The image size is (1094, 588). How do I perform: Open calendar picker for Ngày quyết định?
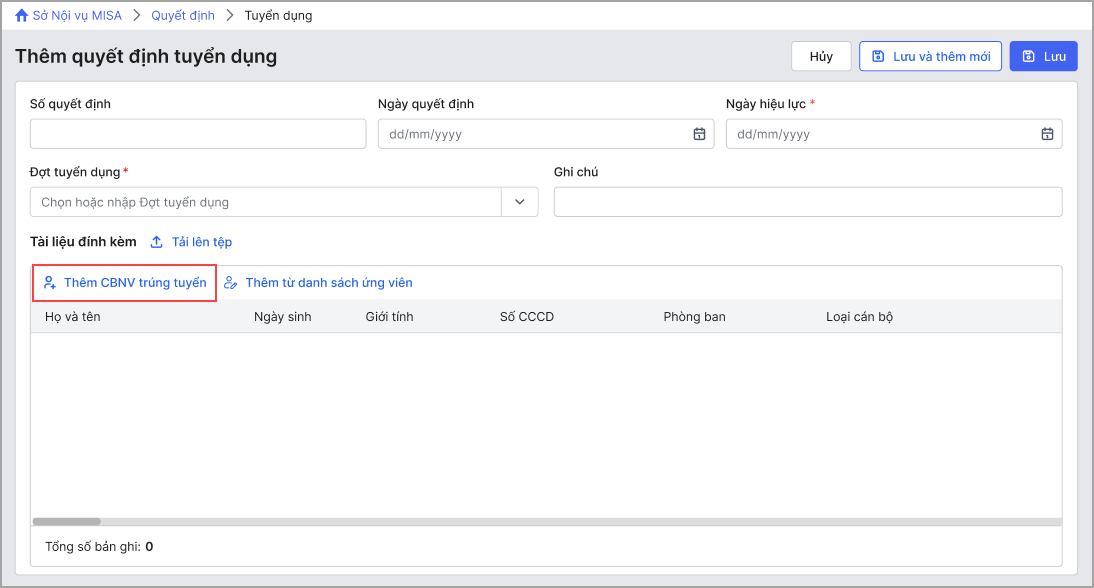coord(699,134)
